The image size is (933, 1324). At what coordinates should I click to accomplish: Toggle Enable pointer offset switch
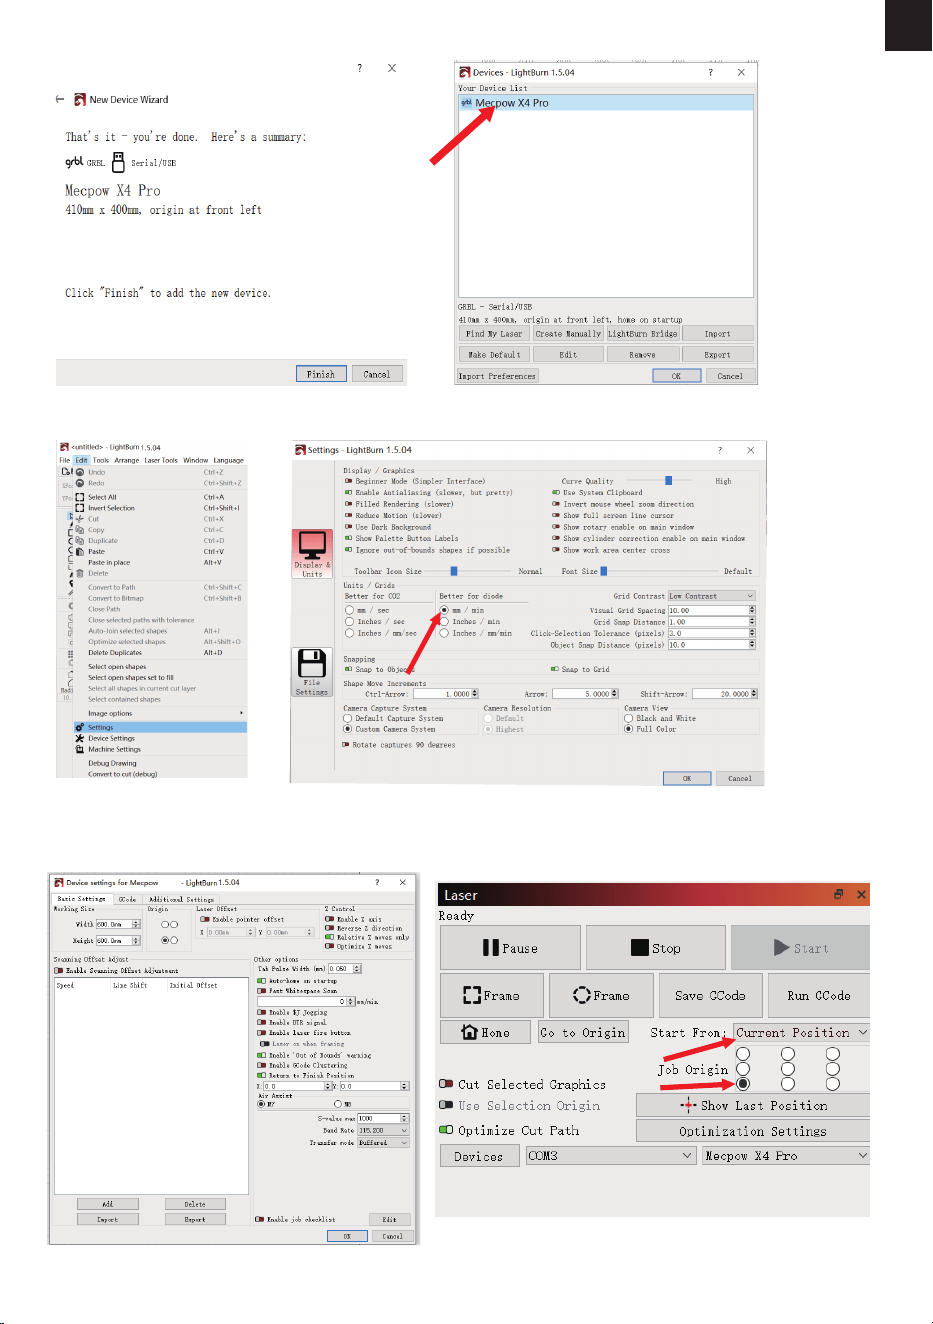coord(205,919)
